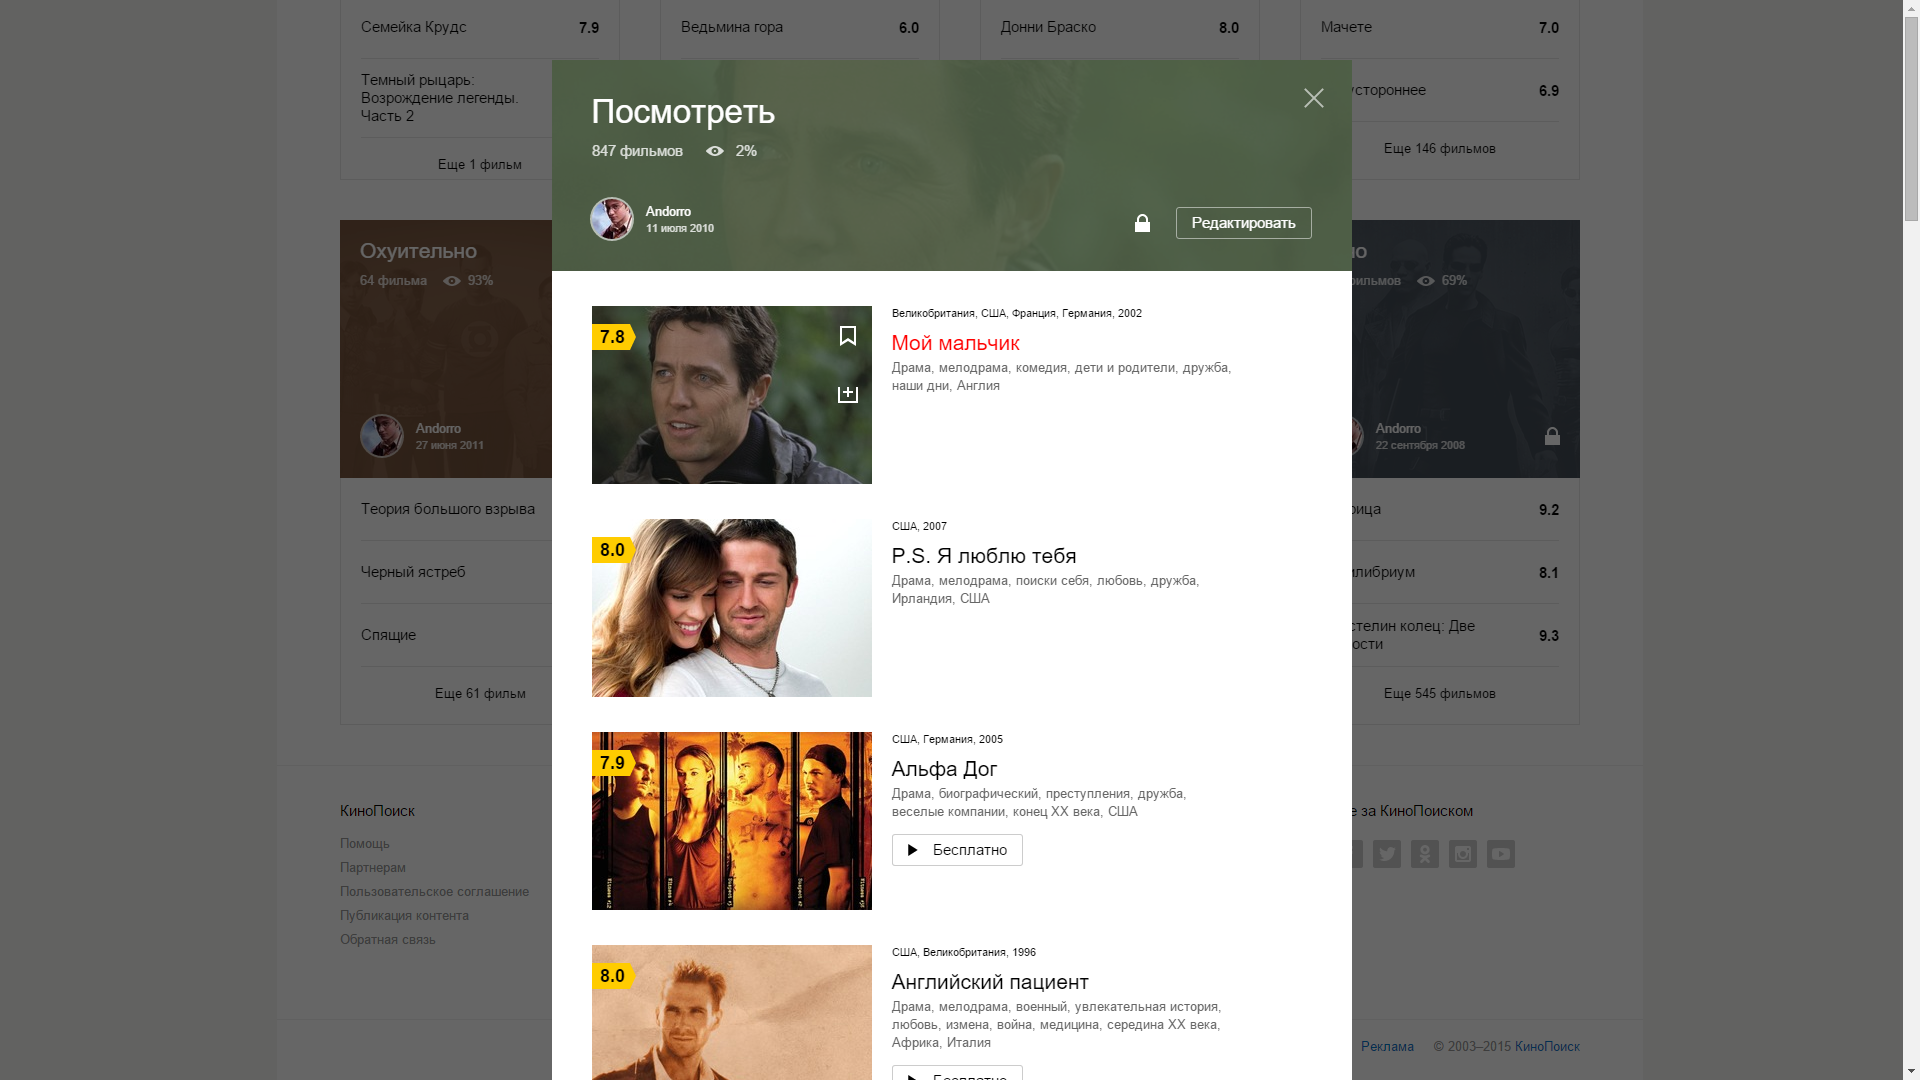Click the lock icon on bottom-right list
Viewport: 1920px width, 1080px height.
click(x=1552, y=435)
